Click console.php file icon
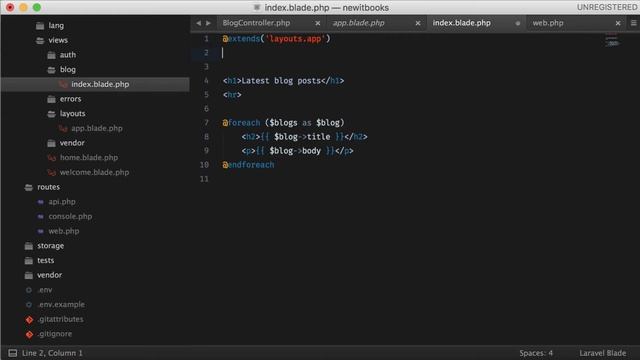640x360 pixels. point(40,217)
